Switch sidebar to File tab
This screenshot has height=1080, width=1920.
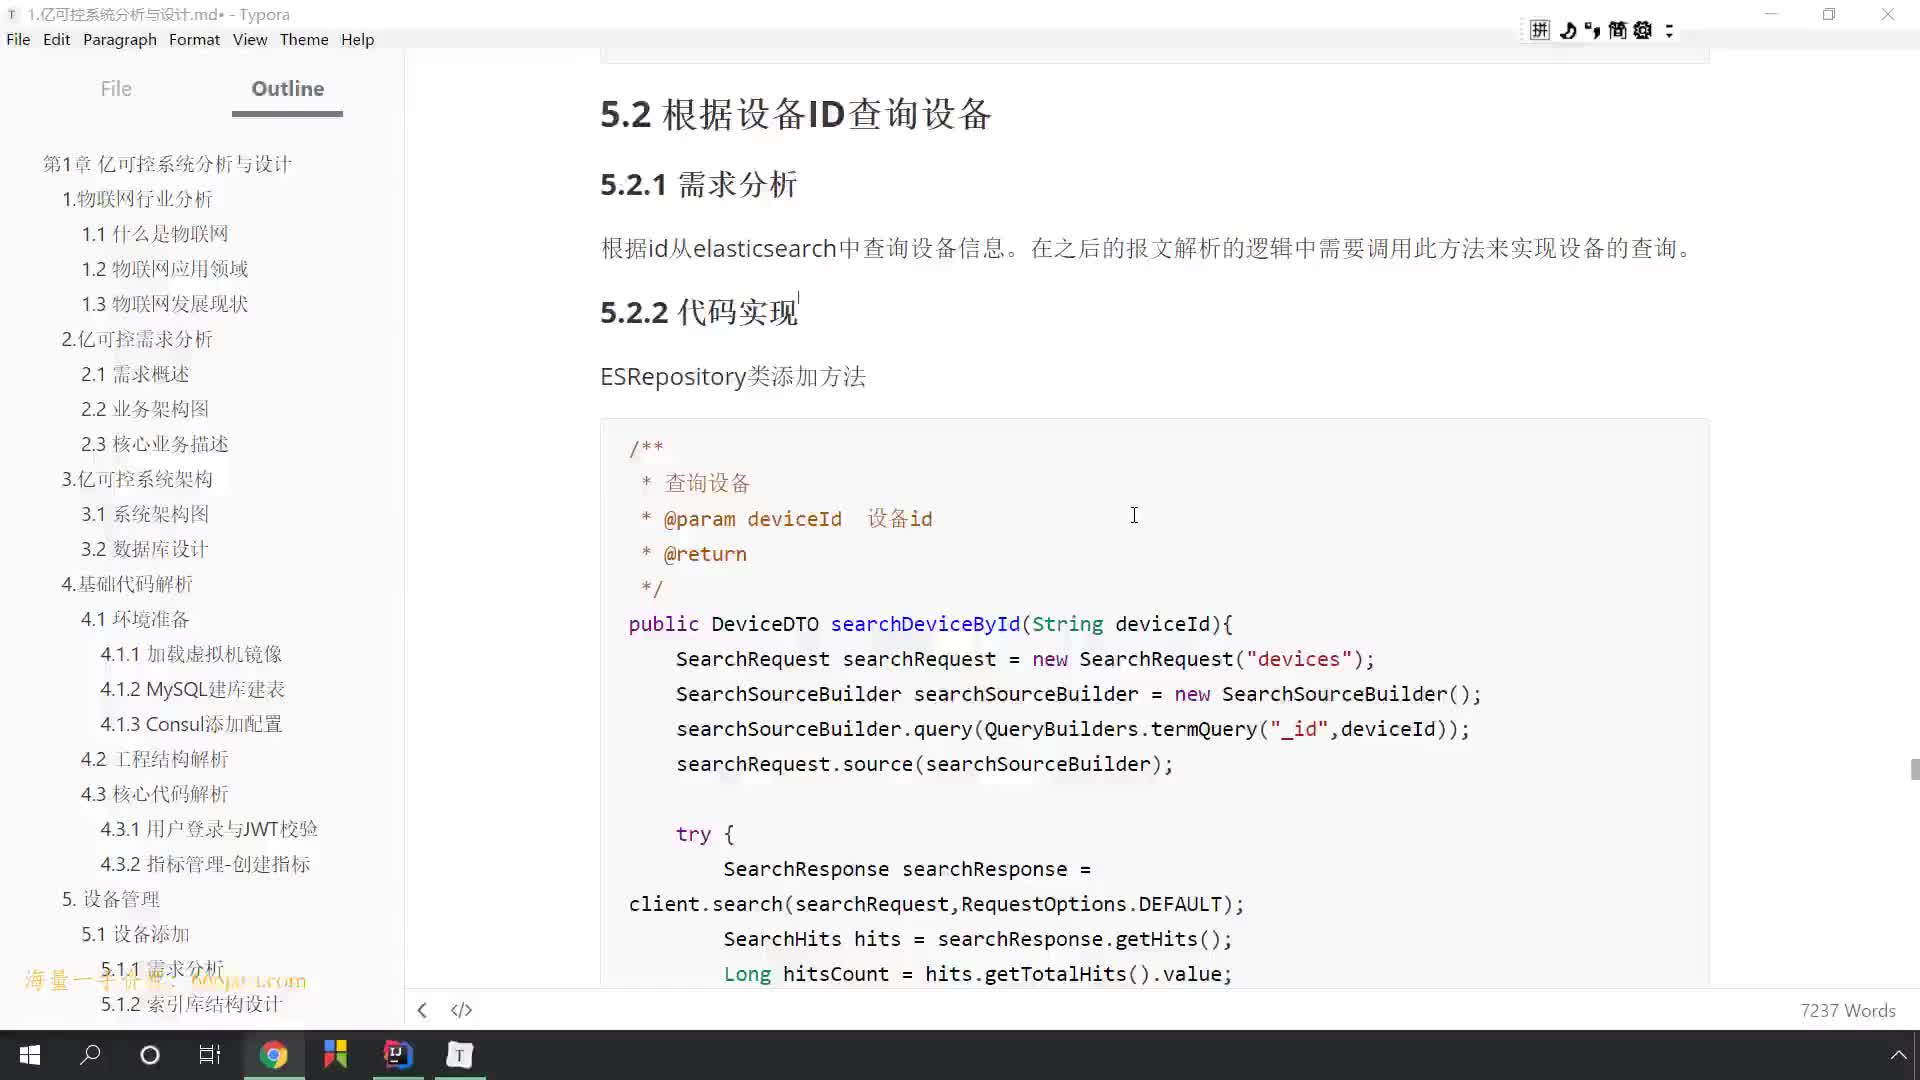coord(116,89)
